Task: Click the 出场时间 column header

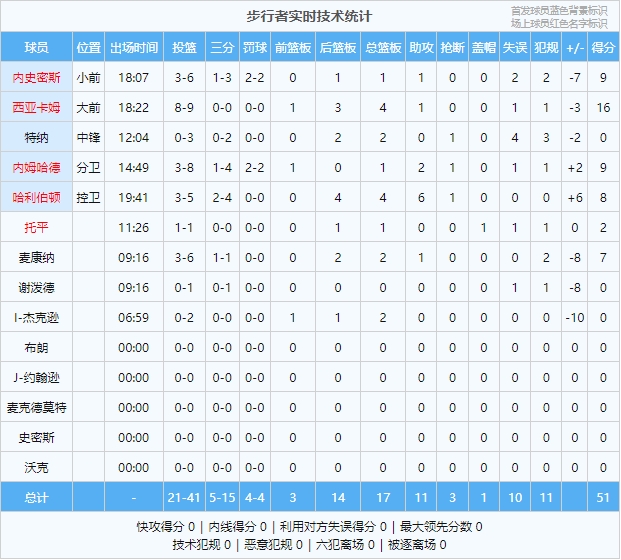Action: 133,47
